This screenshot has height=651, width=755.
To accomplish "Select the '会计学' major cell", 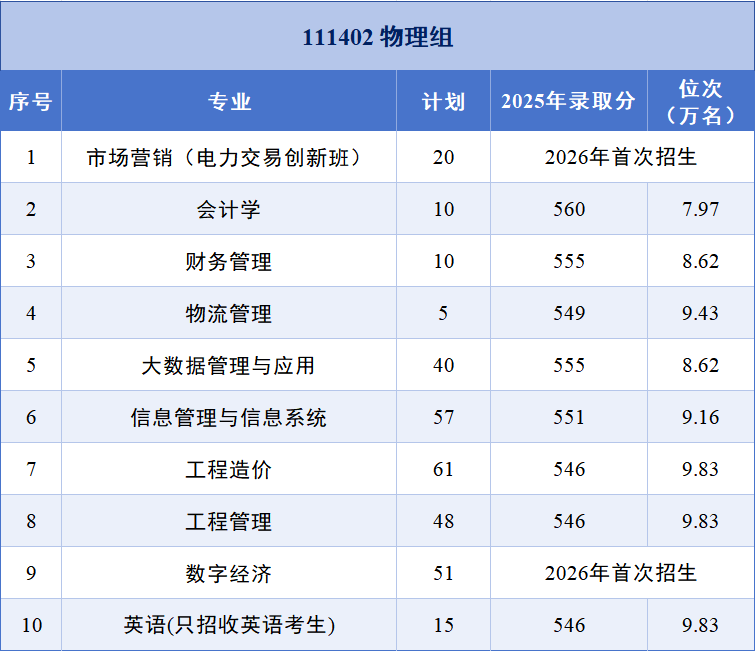I will tap(229, 209).
